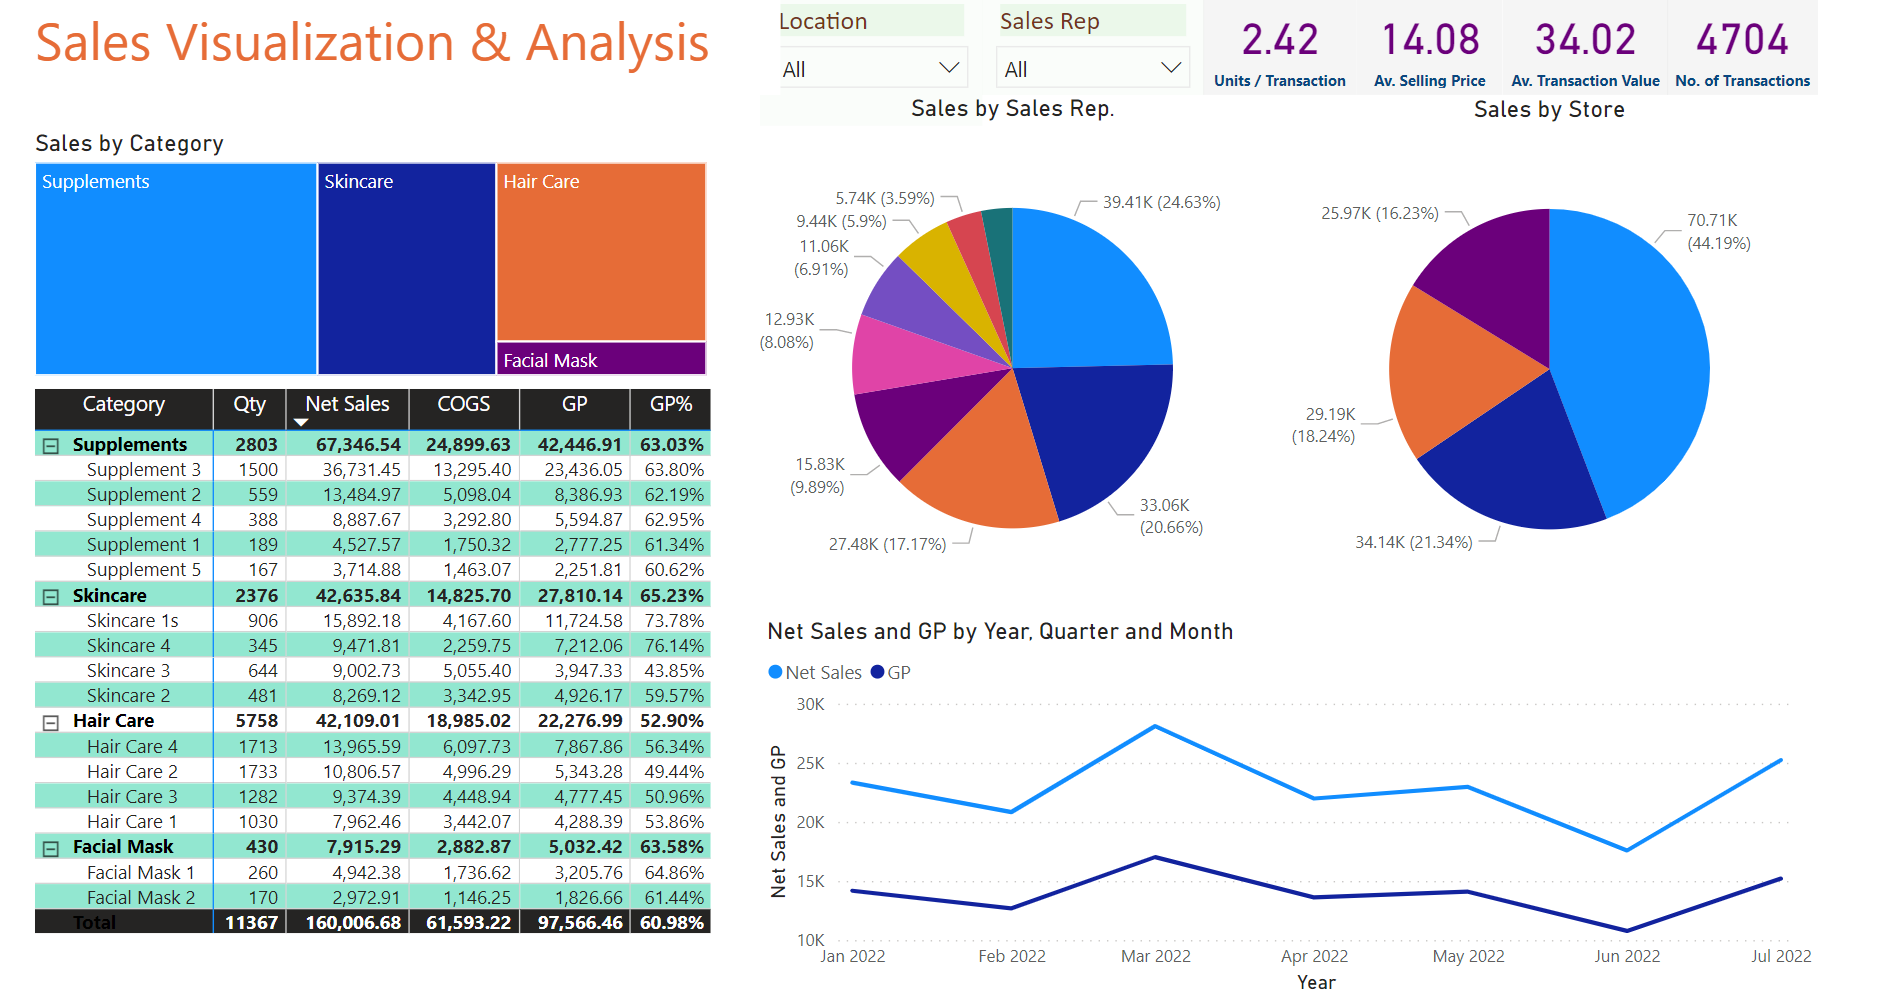The image size is (1879, 1001).
Task: Select the Hair Care block in the treemap
Action: [x=600, y=250]
